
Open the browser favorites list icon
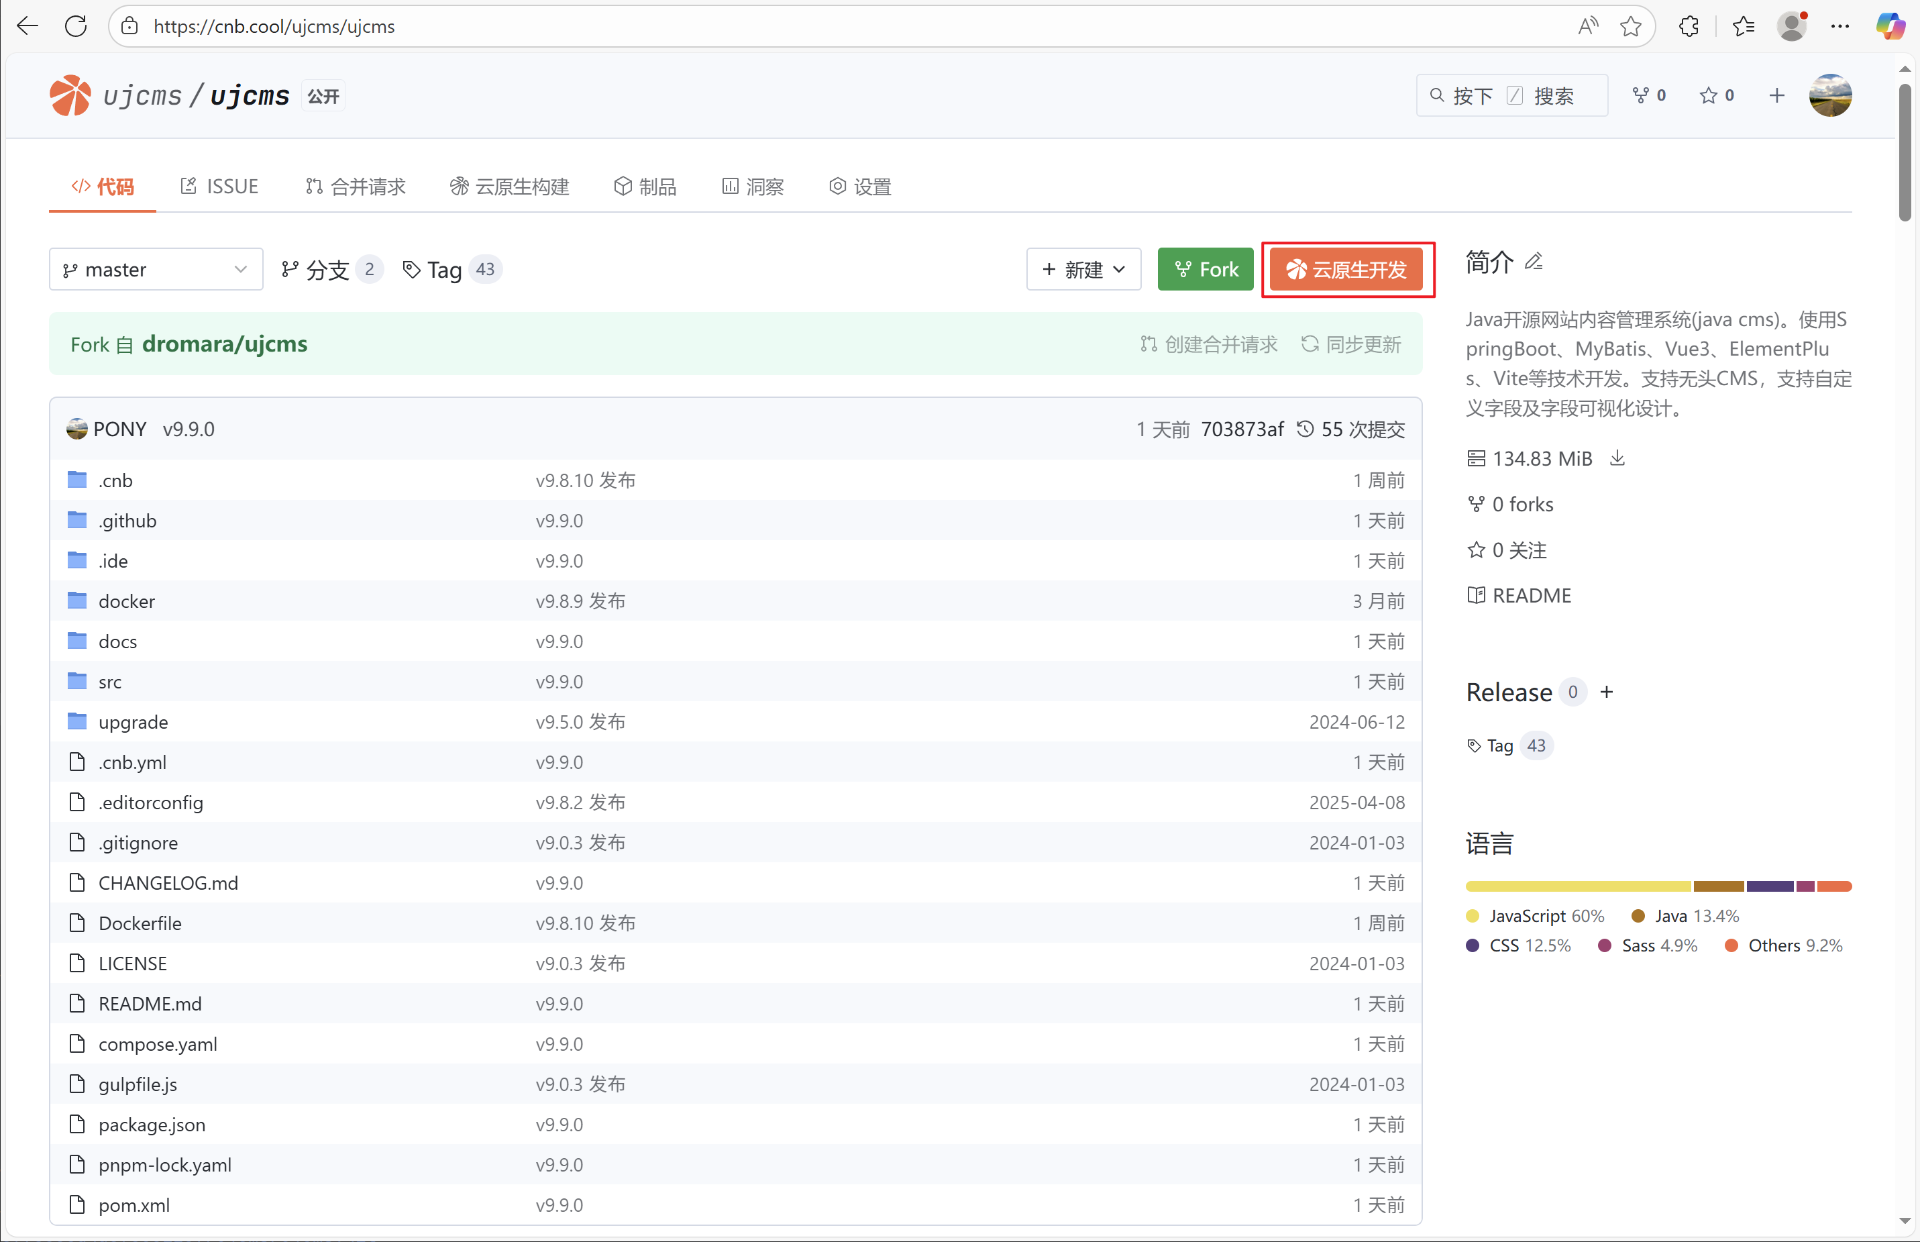point(1744,26)
